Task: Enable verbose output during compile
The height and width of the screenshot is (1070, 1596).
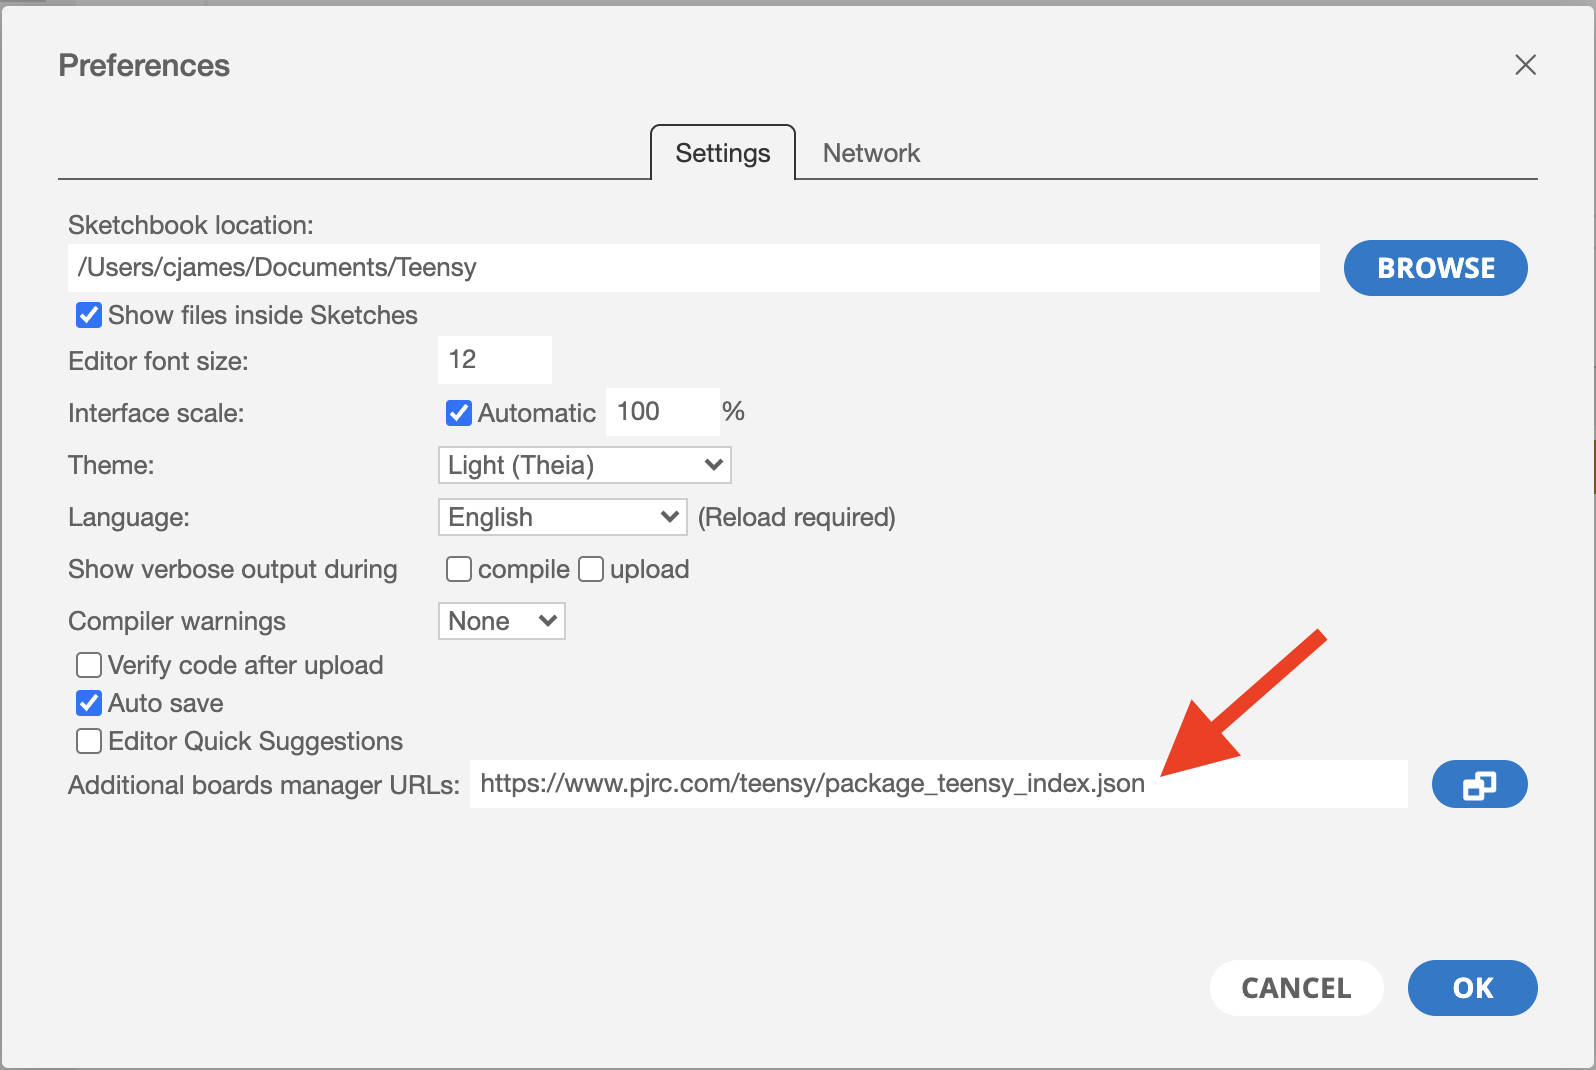Action: point(459,569)
